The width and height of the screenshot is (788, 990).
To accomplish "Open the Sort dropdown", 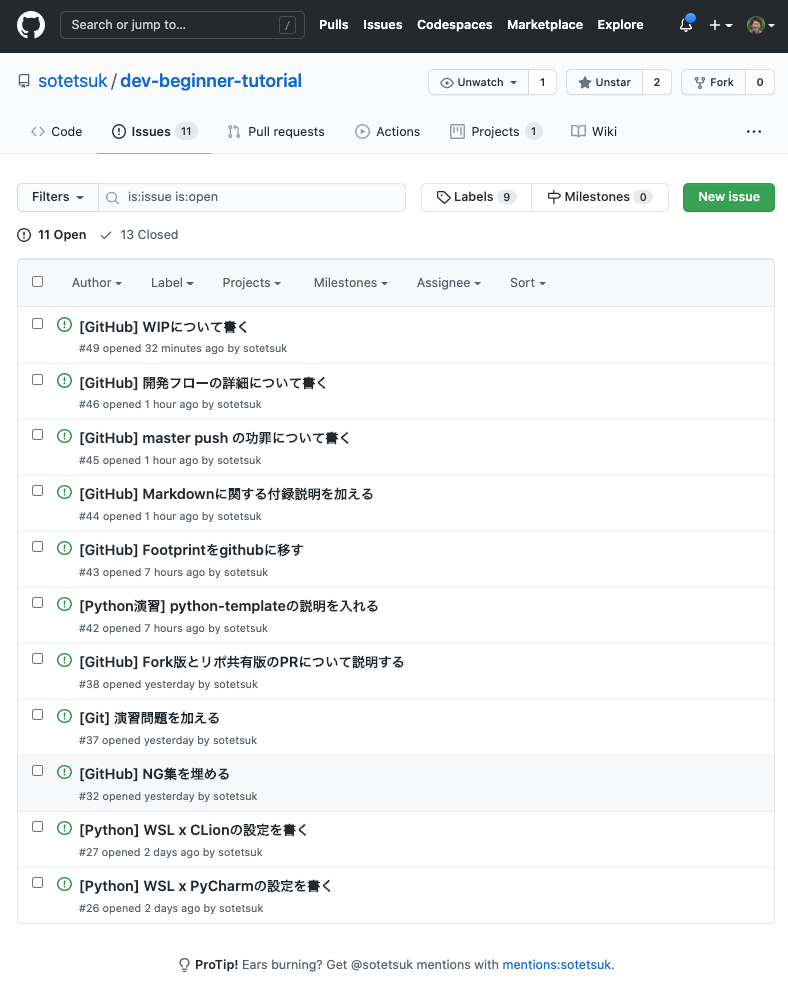I will [528, 283].
